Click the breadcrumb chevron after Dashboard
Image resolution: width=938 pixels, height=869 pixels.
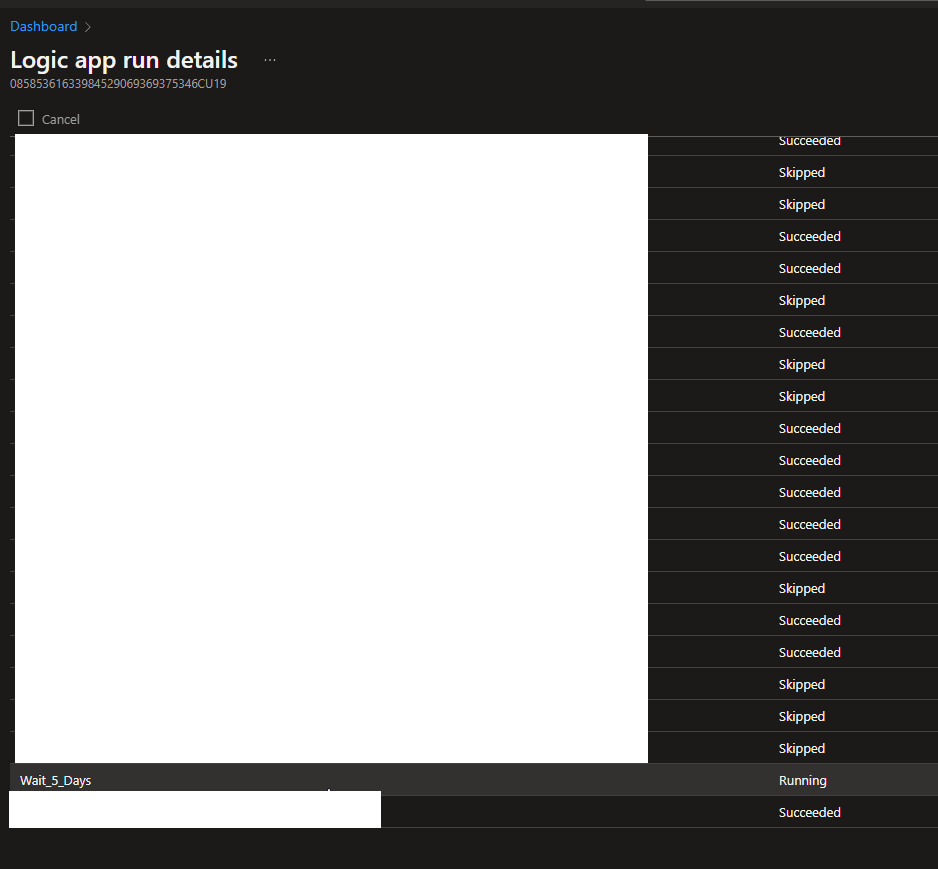(x=88, y=26)
